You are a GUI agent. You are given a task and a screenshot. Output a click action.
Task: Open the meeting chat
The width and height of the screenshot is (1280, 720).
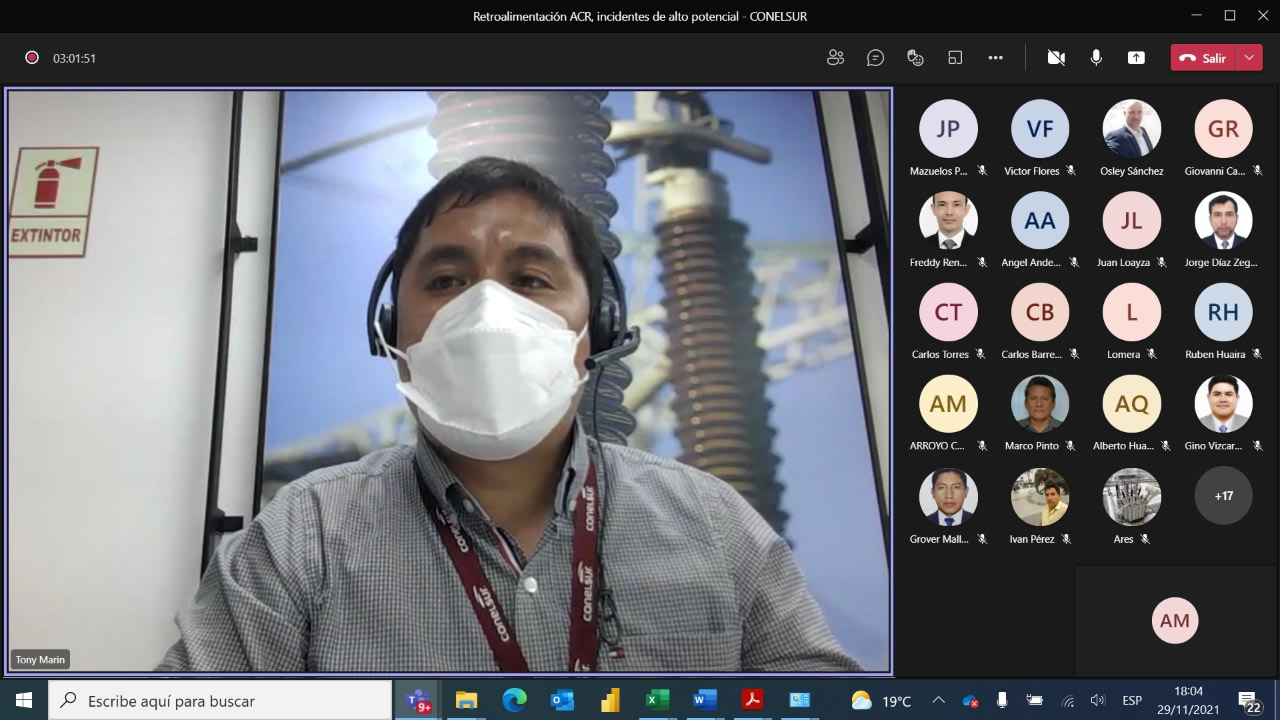pyautogui.click(x=875, y=58)
